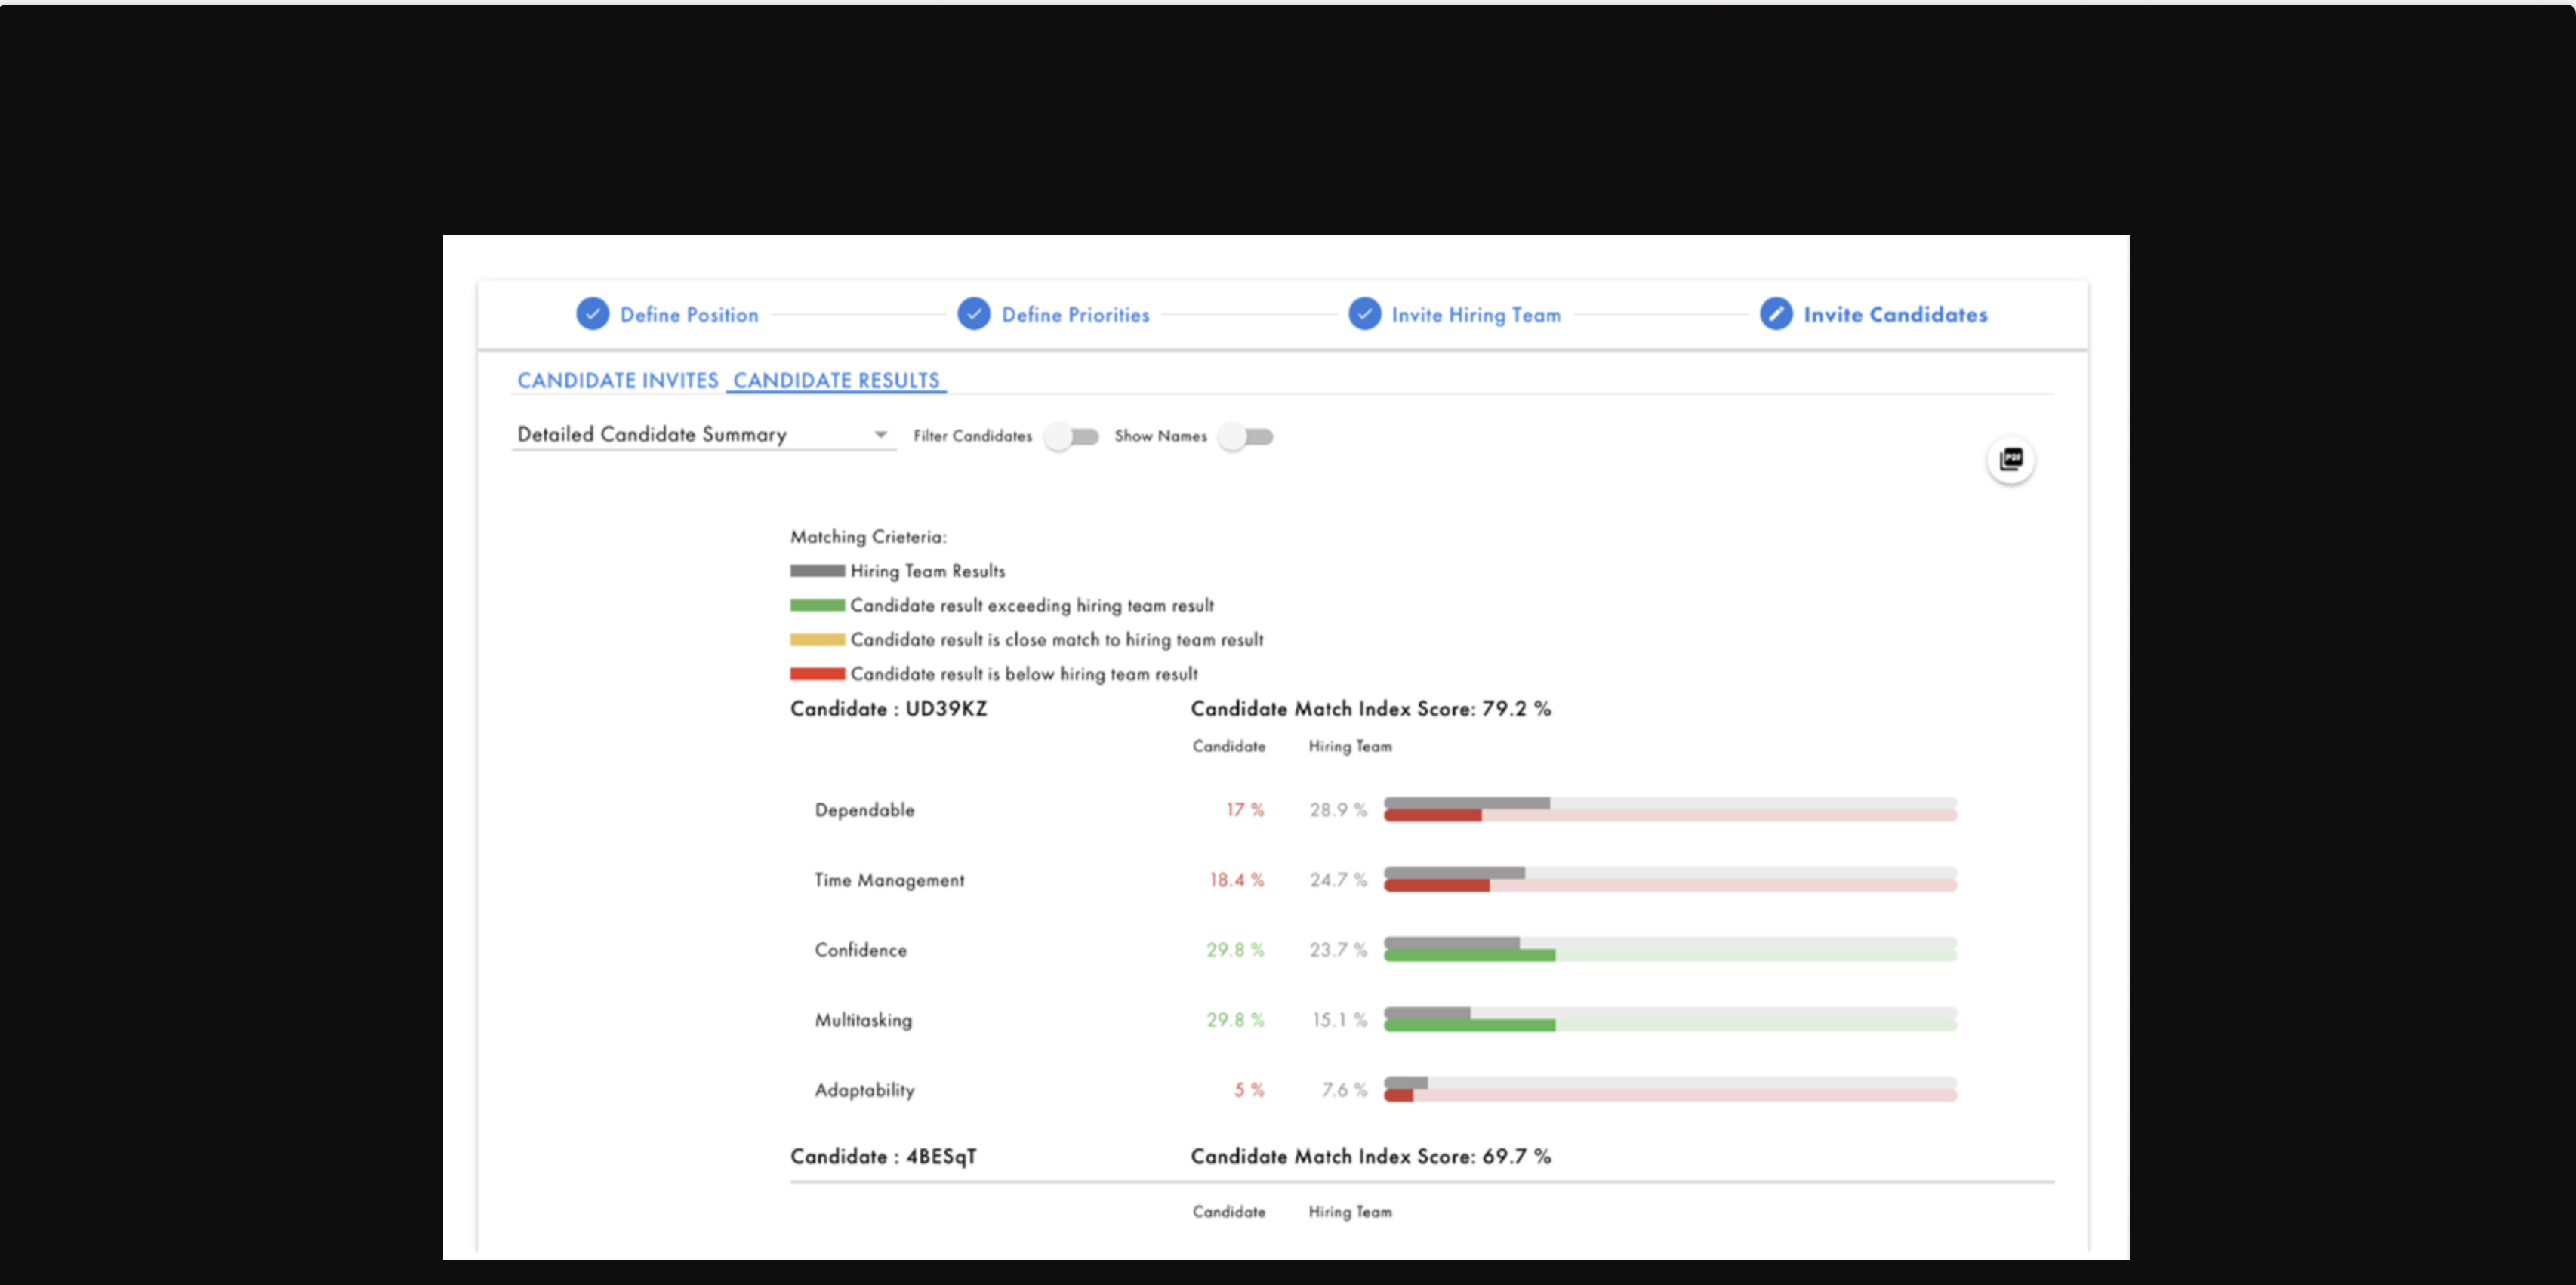2576x1285 pixels.
Task: Switch to the Candidate Invites tab
Action: (618, 381)
